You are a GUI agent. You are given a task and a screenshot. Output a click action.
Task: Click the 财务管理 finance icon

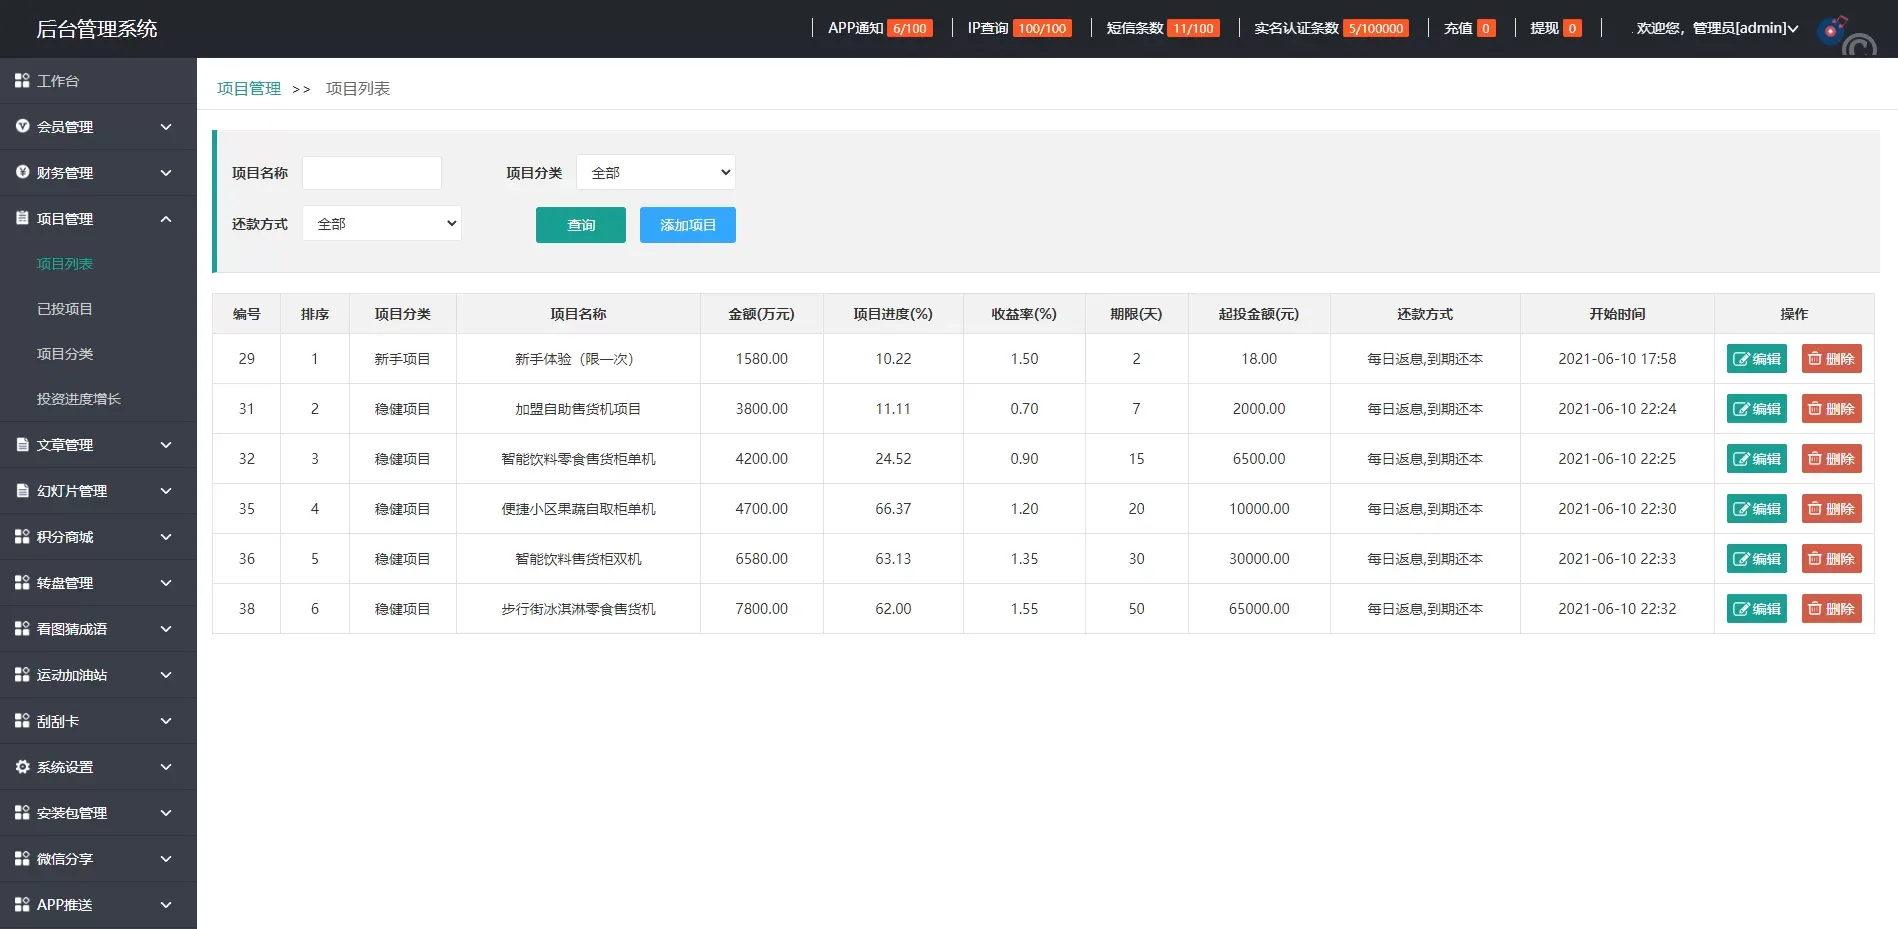[x=22, y=172]
